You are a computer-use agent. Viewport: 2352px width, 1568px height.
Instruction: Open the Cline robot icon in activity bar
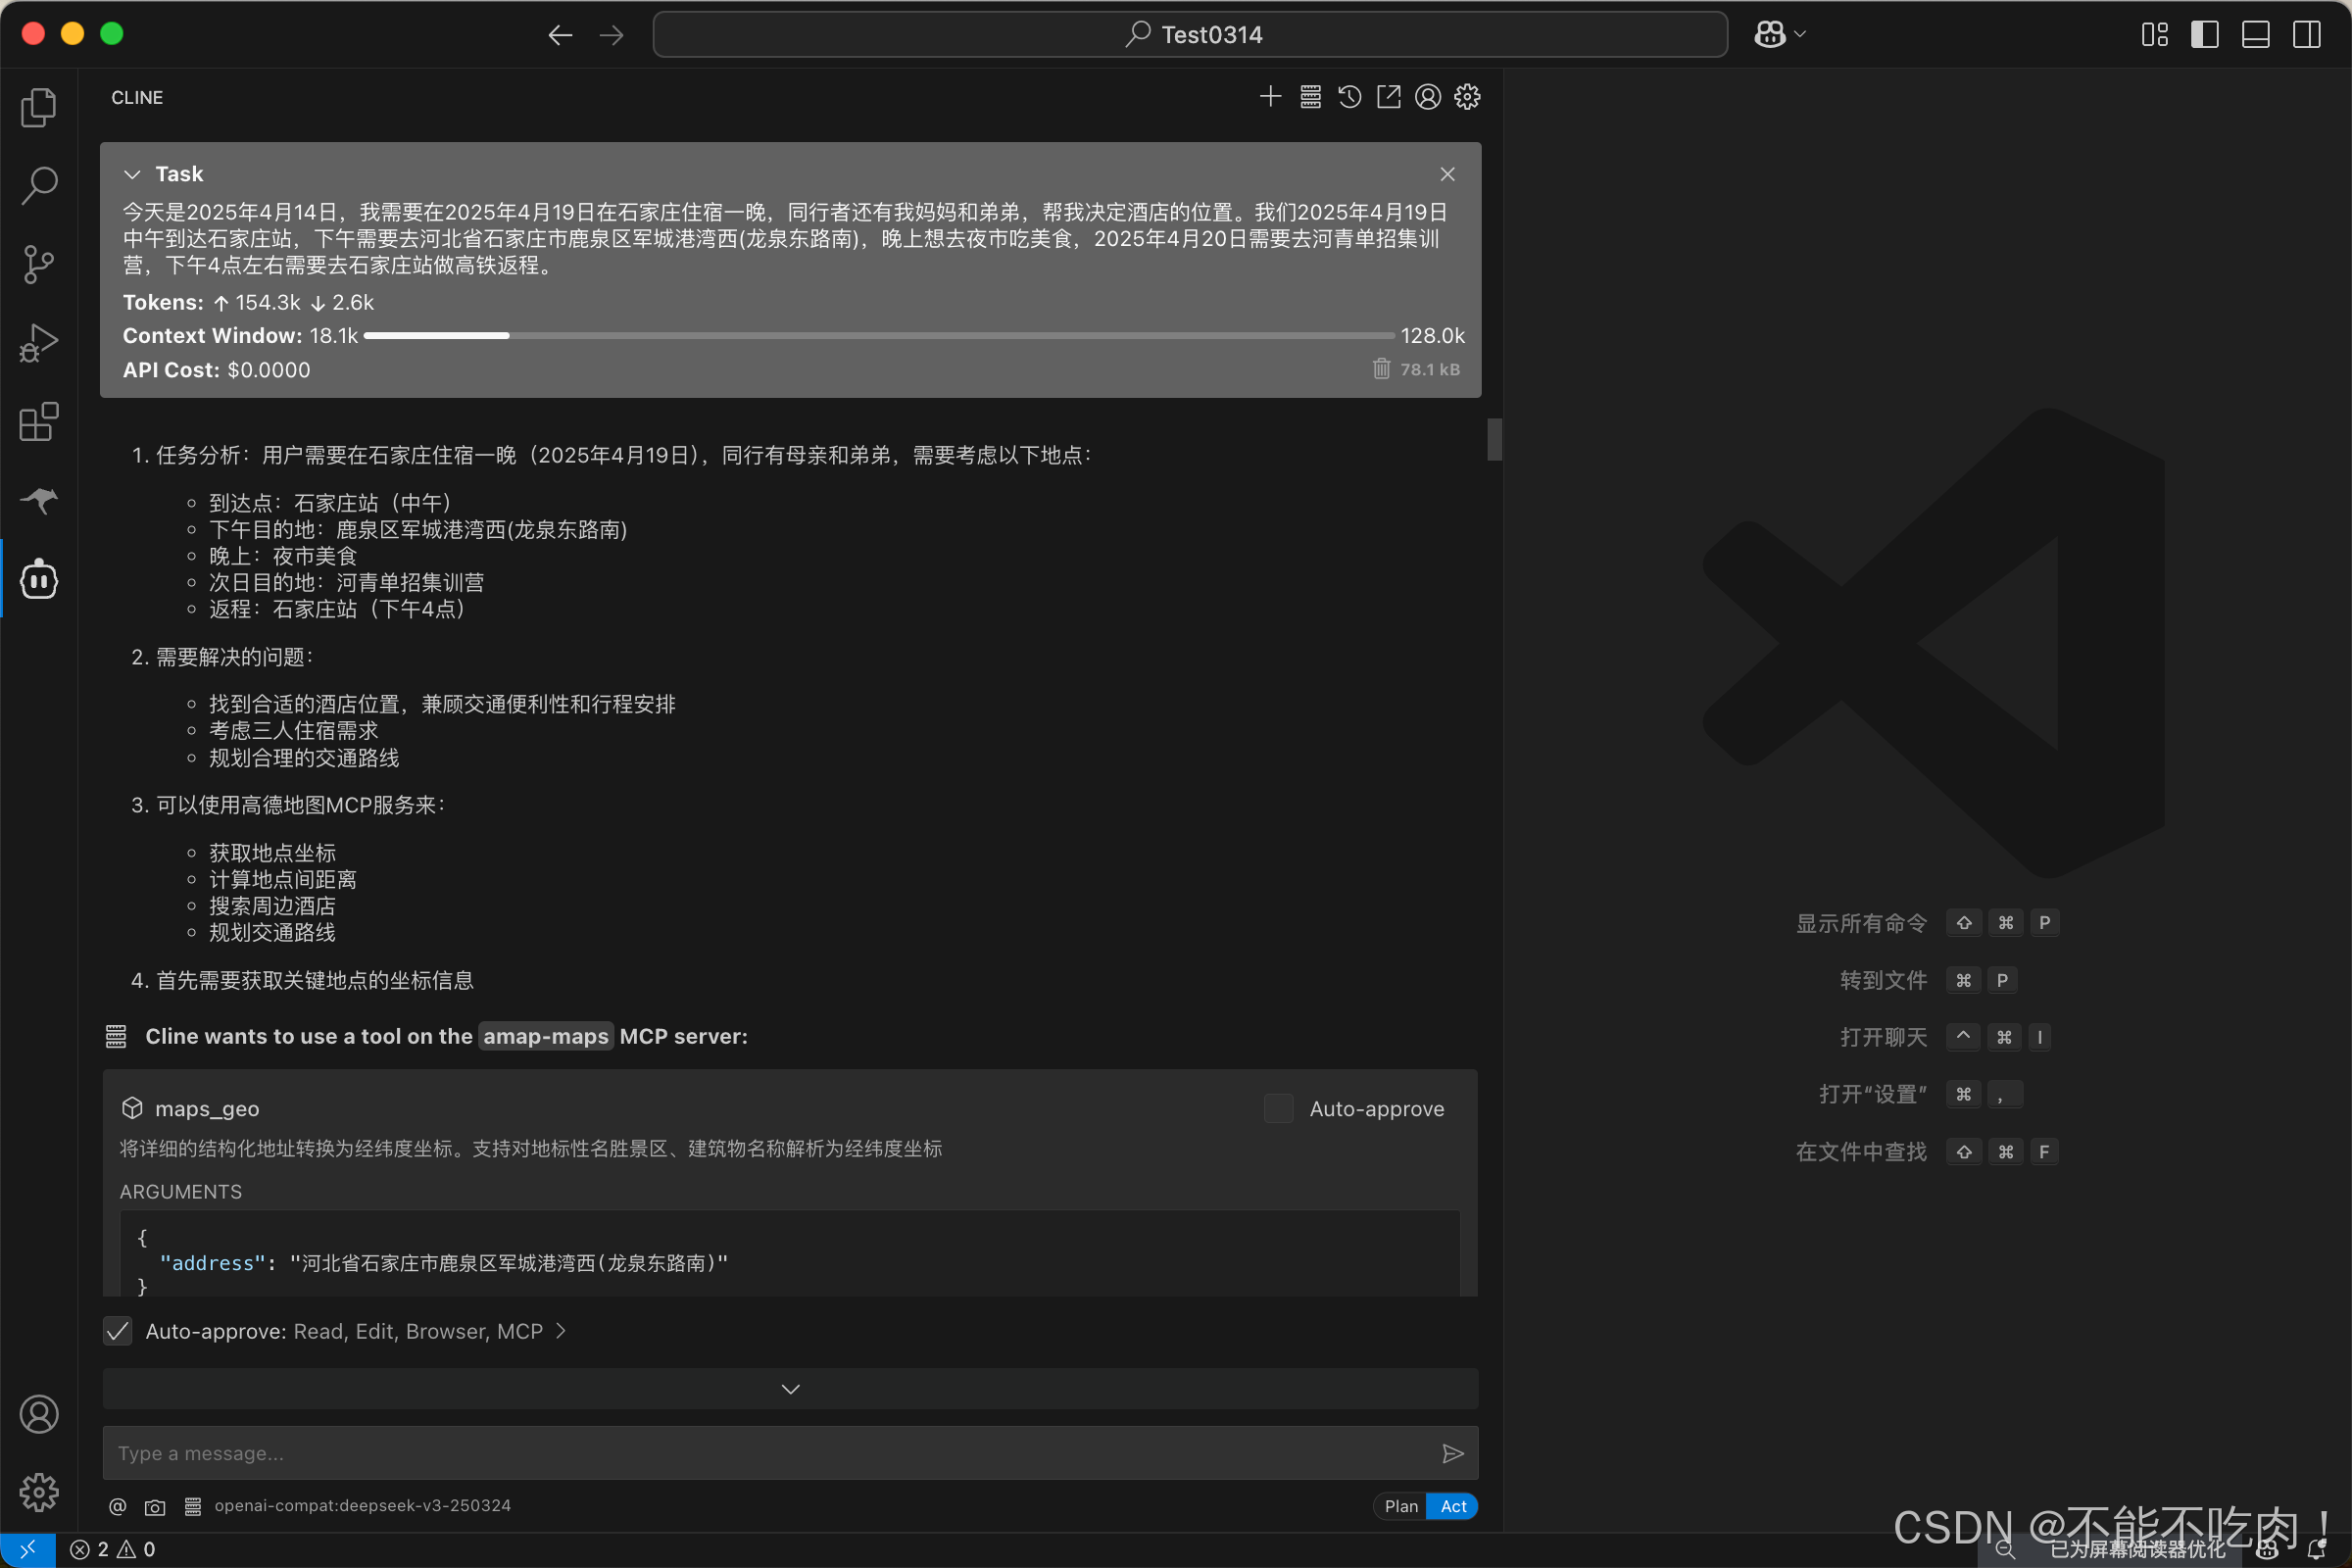pyautogui.click(x=39, y=579)
